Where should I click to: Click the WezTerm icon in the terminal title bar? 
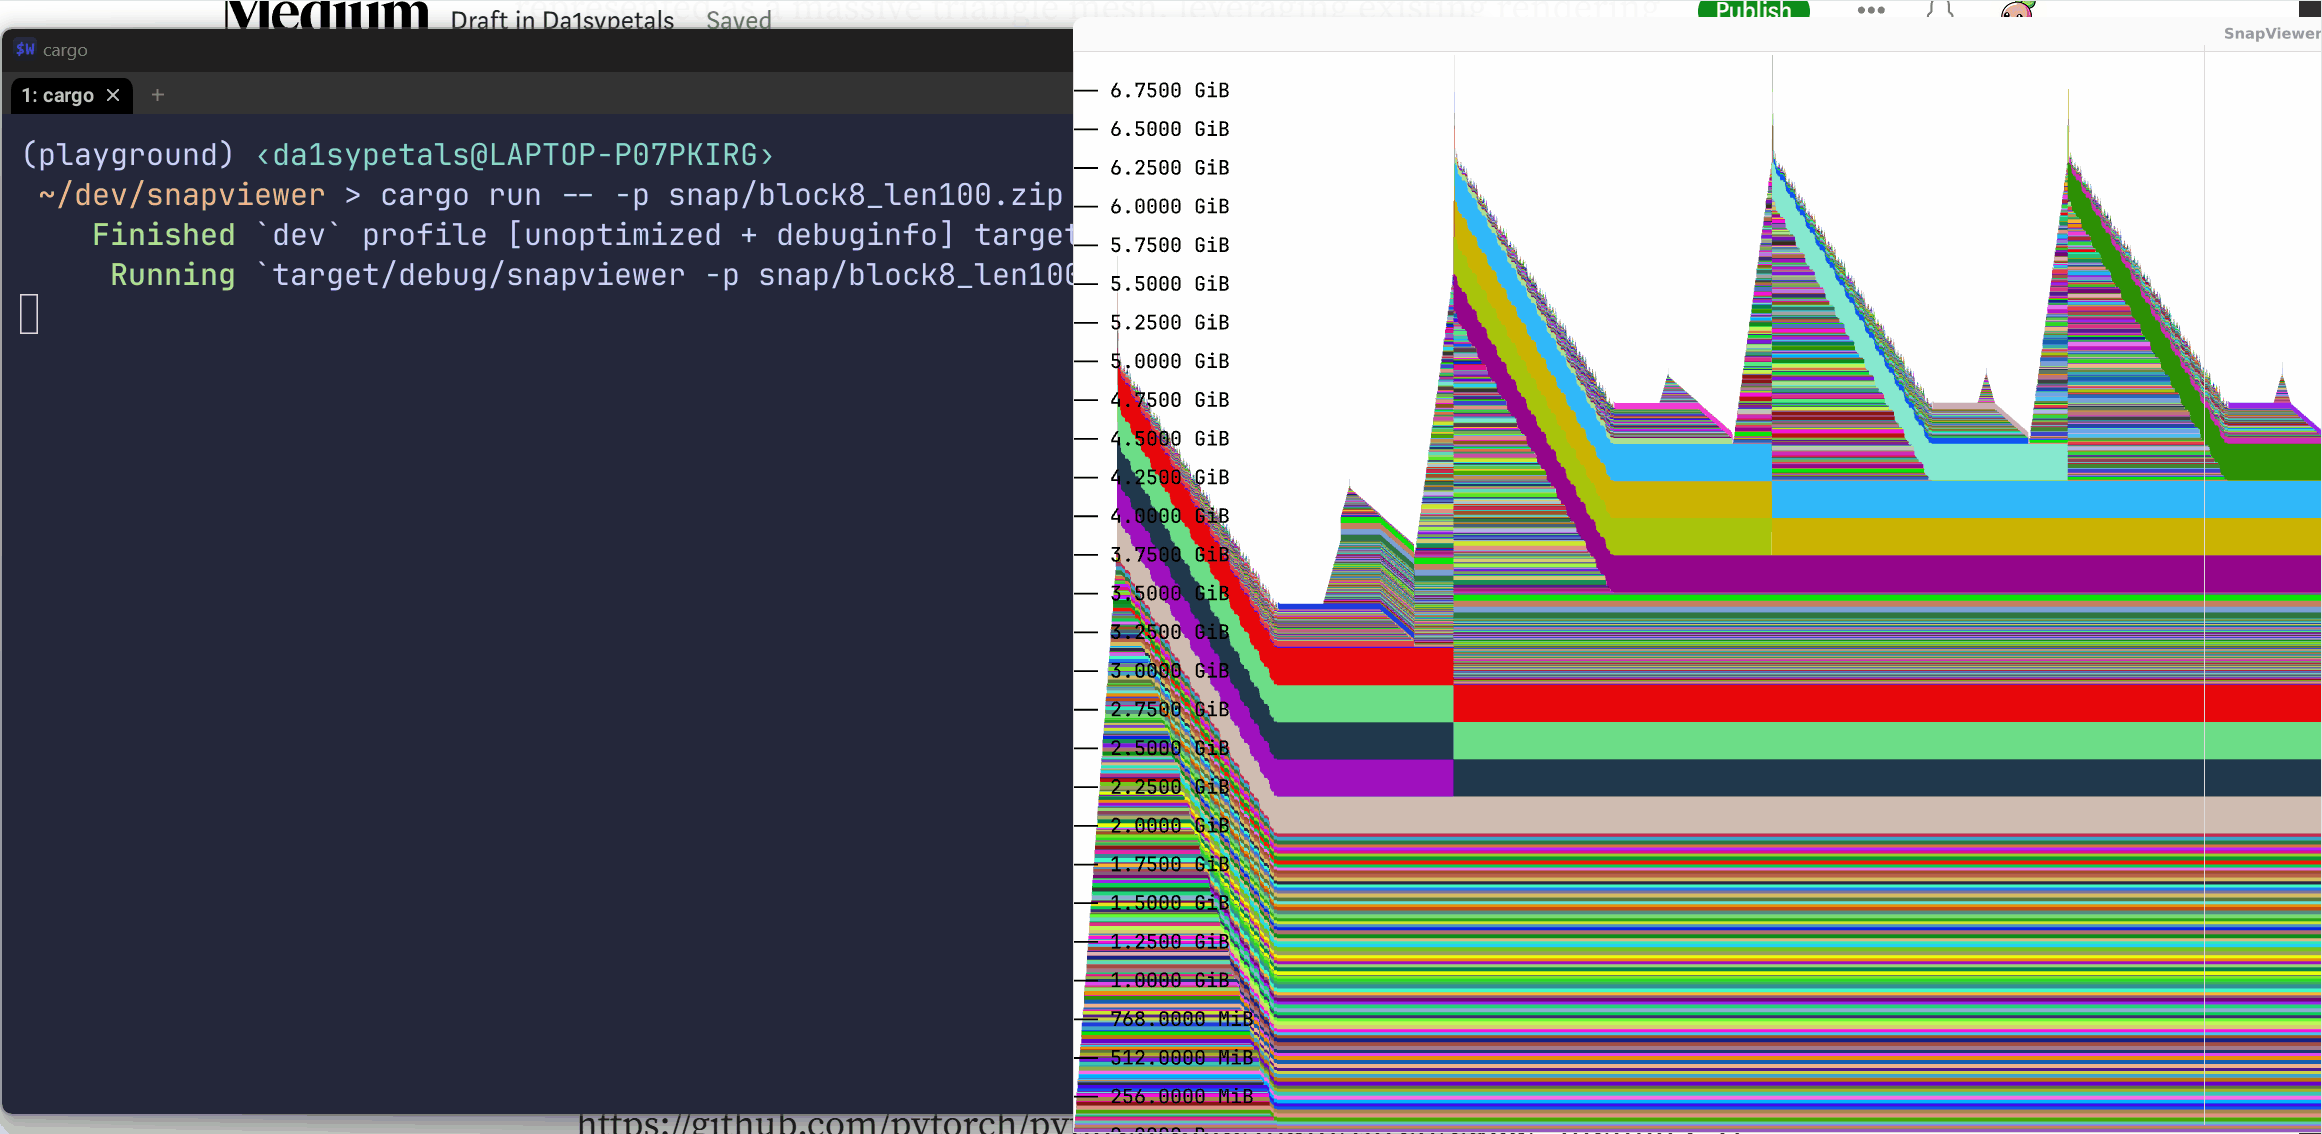25,49
